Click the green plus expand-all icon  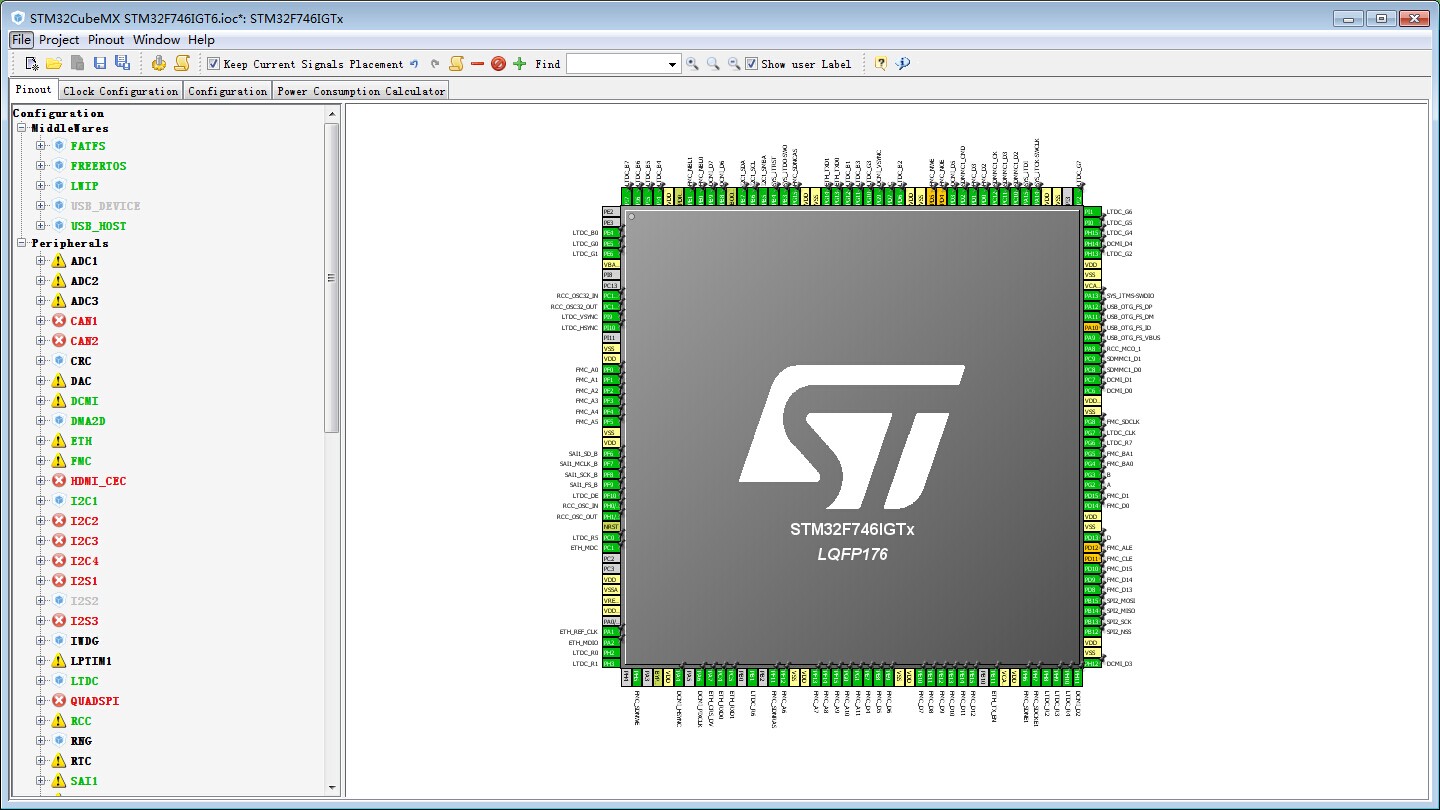[519, 64]
